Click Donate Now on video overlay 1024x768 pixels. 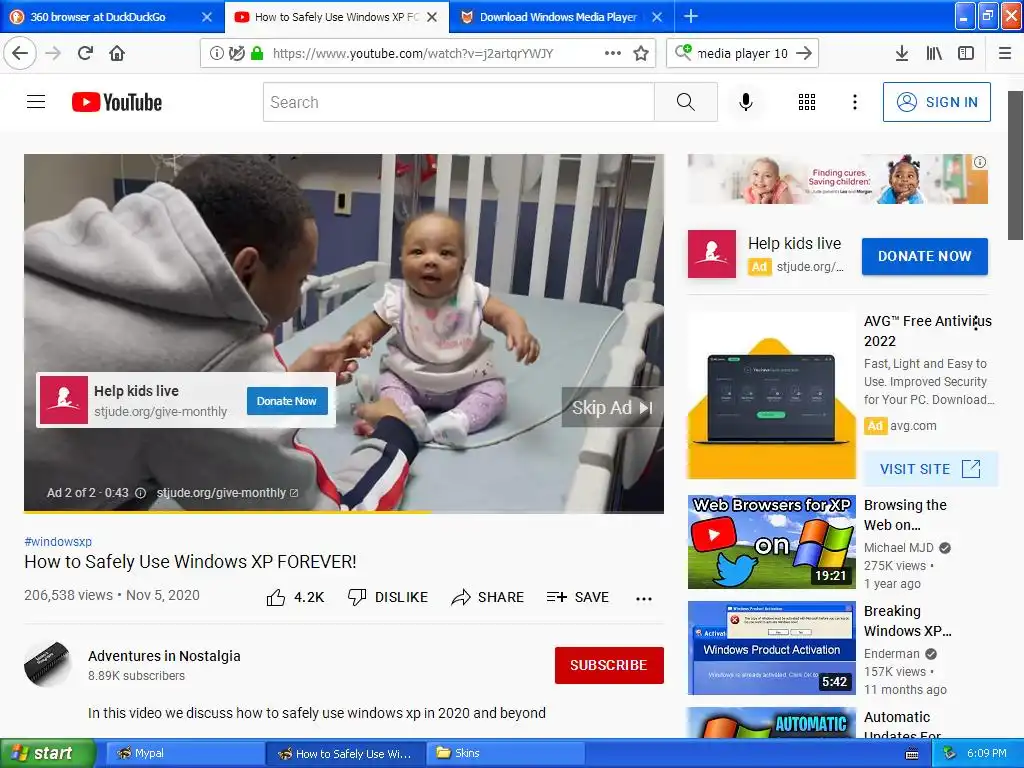tap(286, 401)
